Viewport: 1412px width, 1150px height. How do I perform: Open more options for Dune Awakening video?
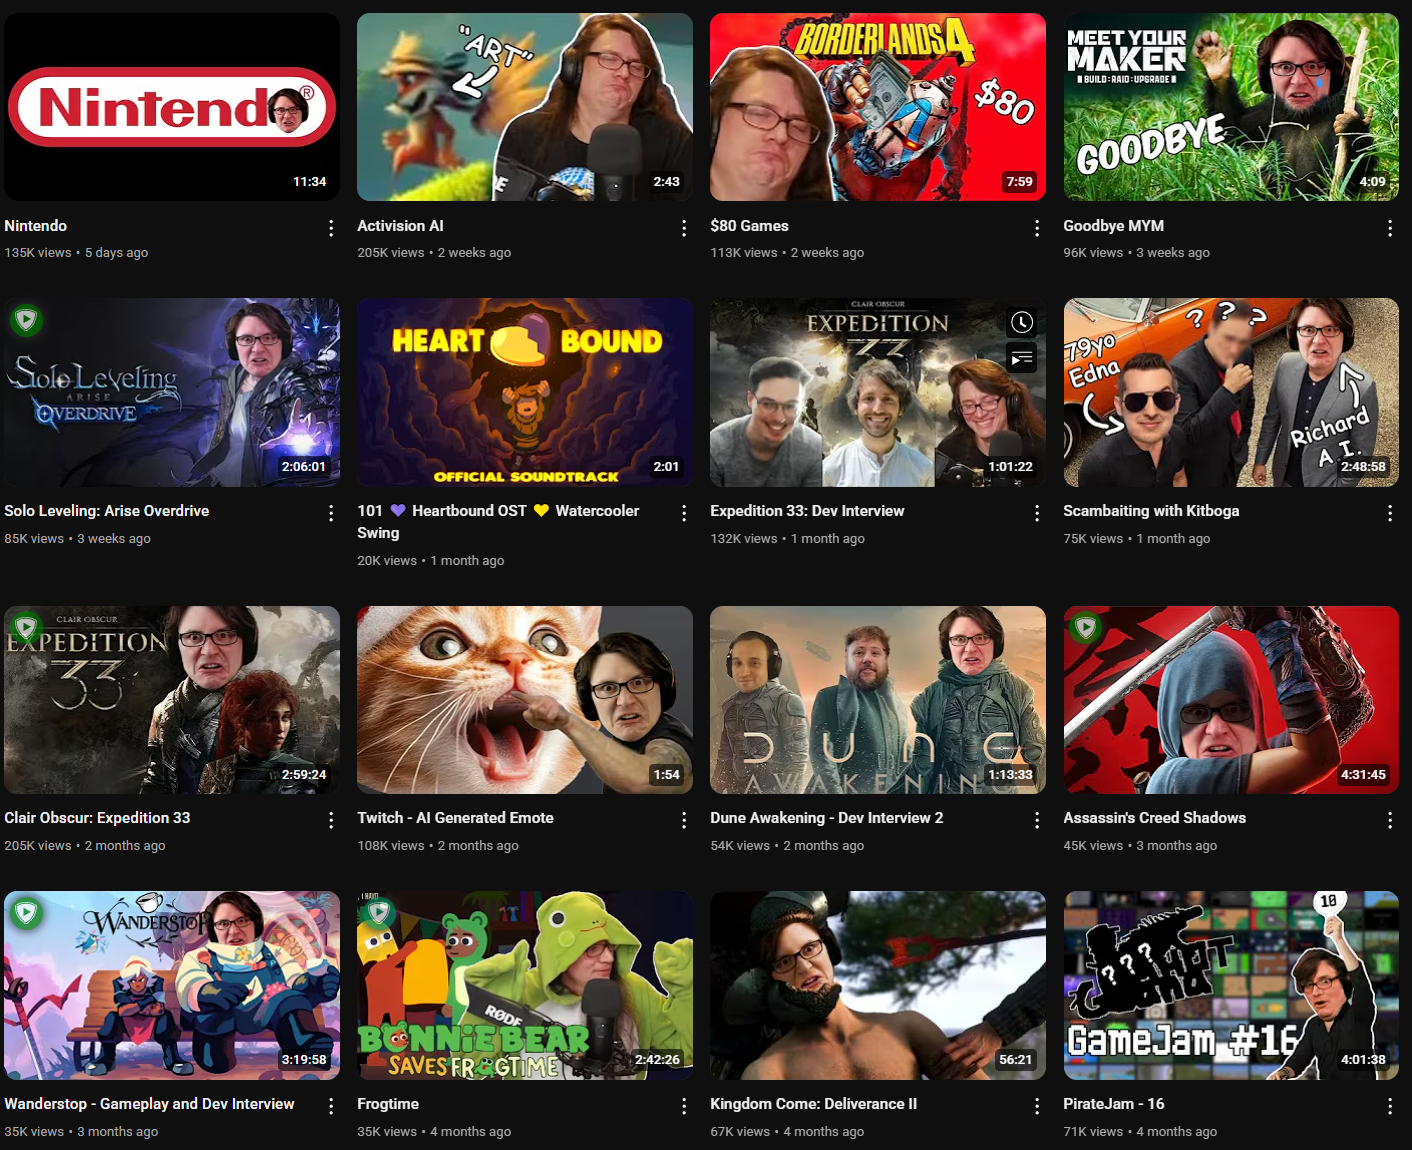pyautogui.click(x=1037, y=820)
